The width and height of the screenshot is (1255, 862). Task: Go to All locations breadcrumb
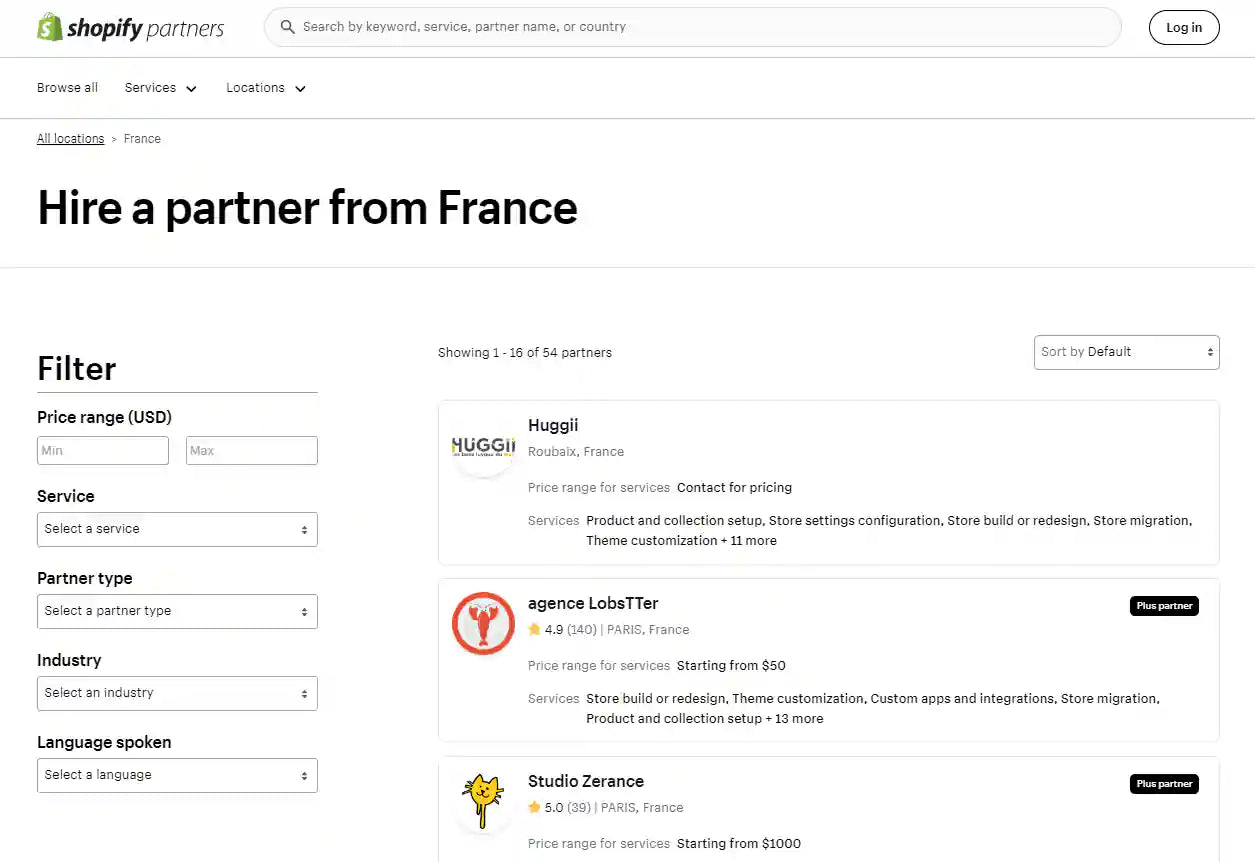pos(70,139)
